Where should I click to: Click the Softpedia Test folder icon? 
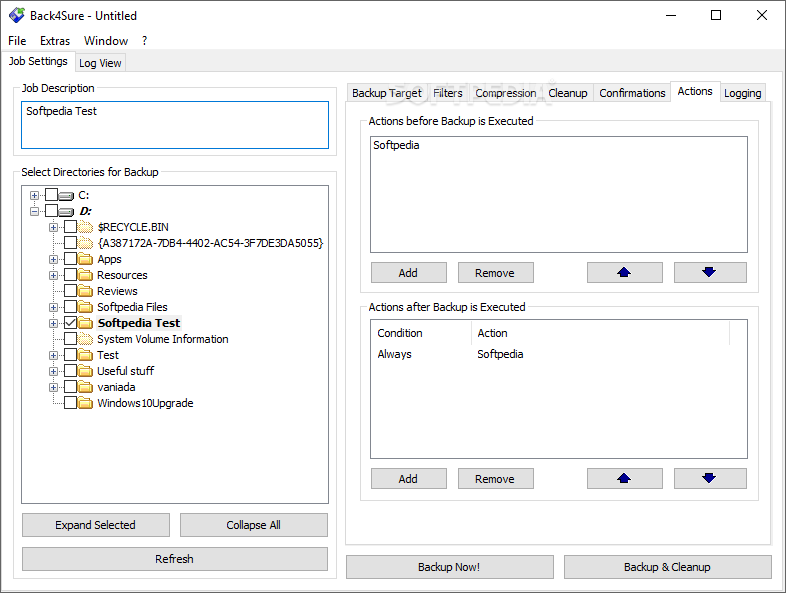(86, 323)
